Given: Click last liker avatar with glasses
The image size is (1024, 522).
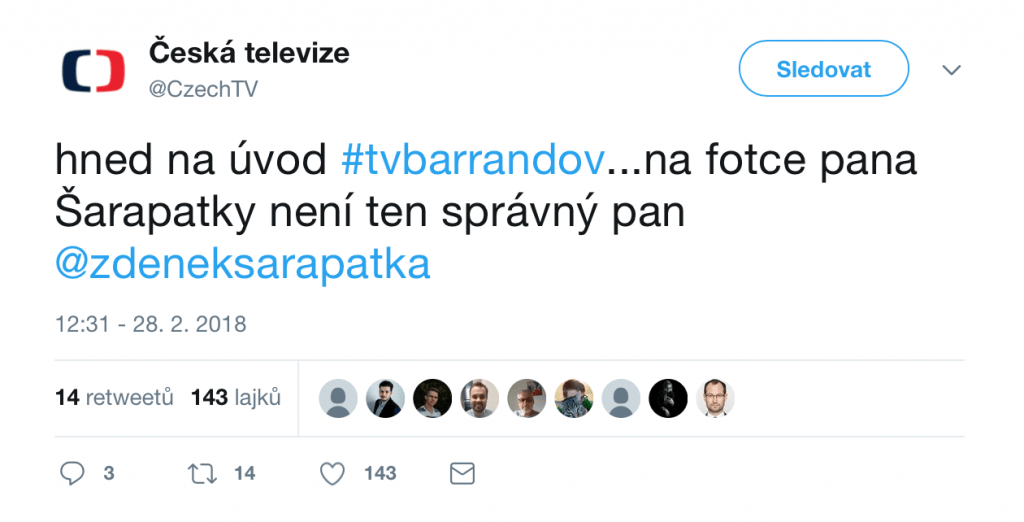Looking at the screenshot, I should (715, 398).
